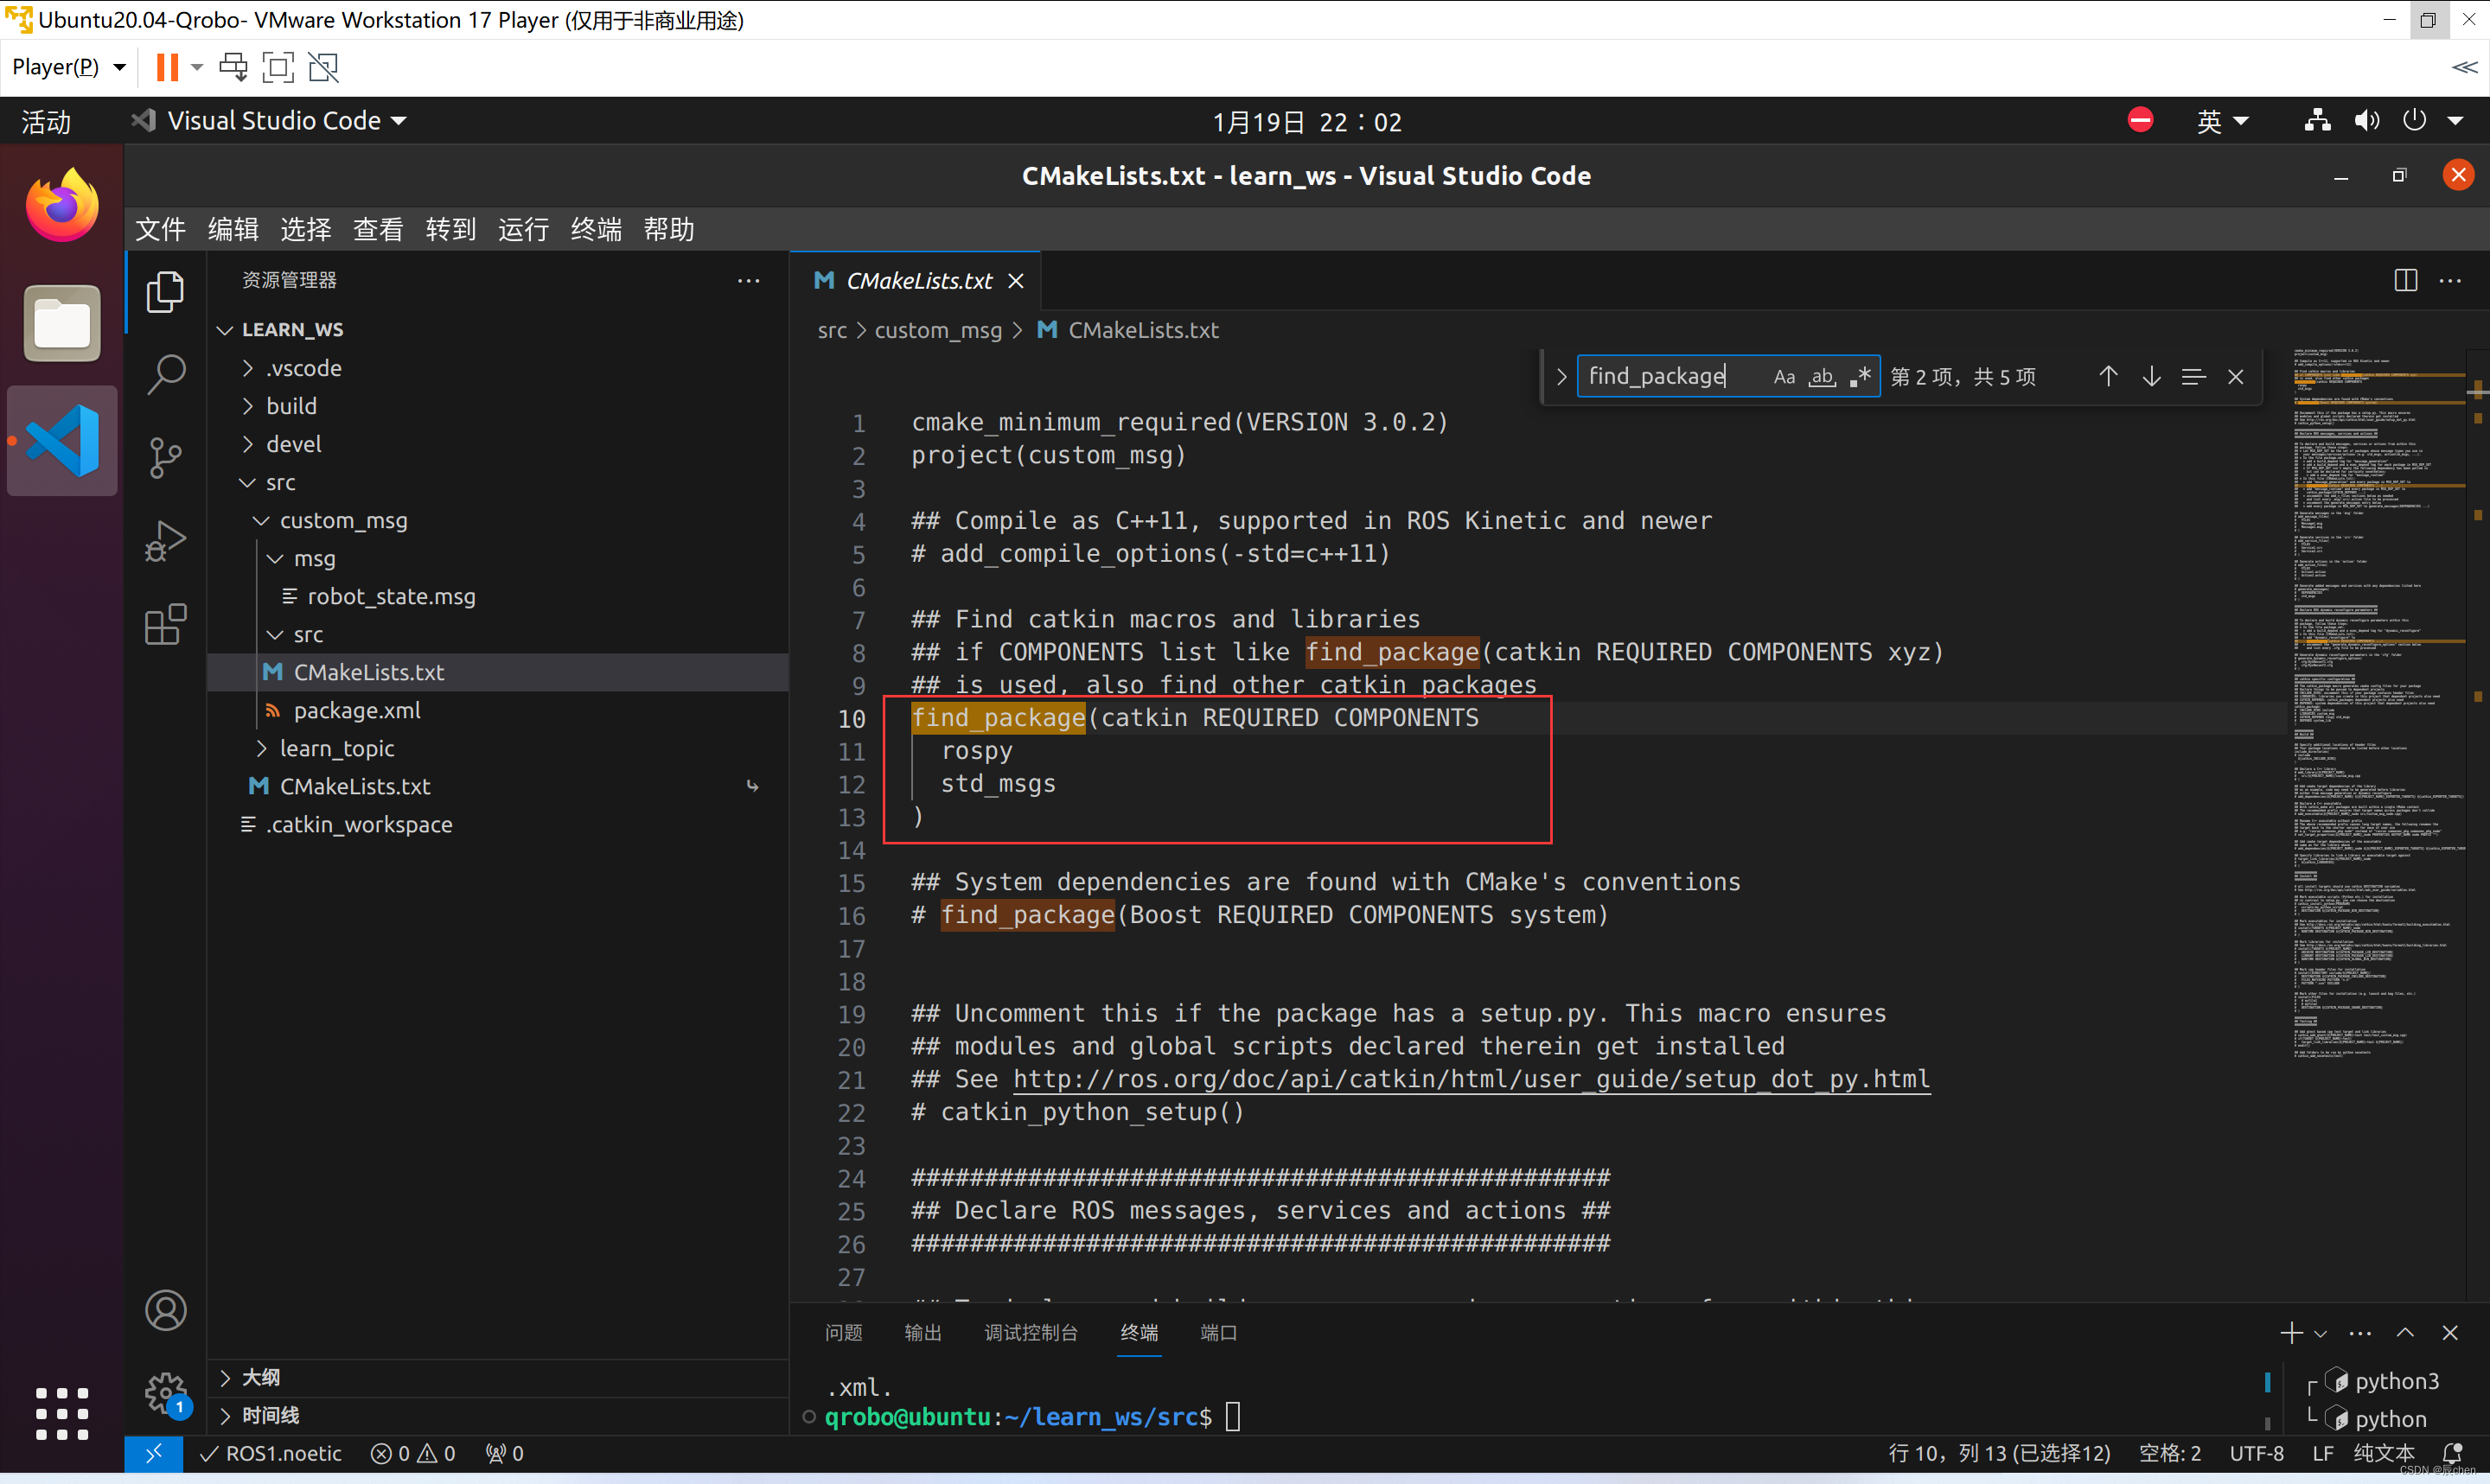Open Files app from the Ubuntu dock

(x=62, y=323)
